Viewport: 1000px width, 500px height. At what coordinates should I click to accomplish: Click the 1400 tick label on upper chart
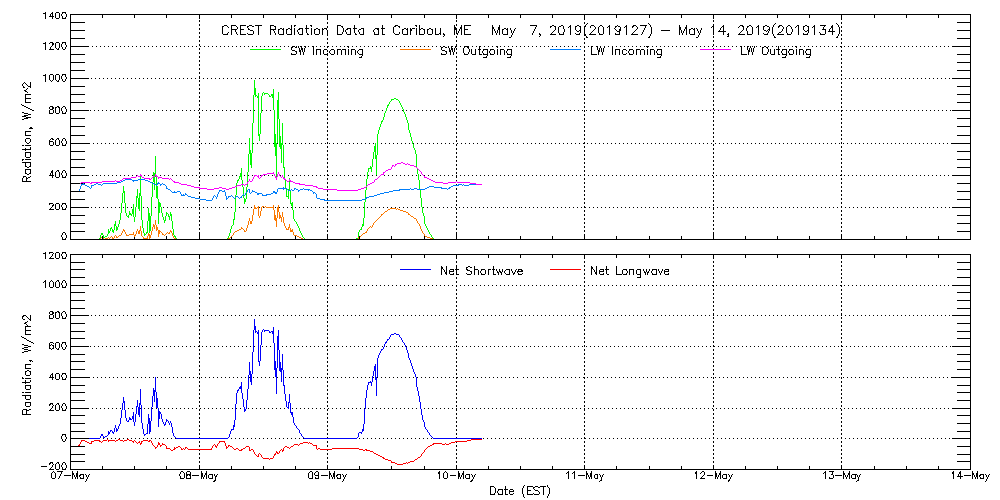coord(54,18)
